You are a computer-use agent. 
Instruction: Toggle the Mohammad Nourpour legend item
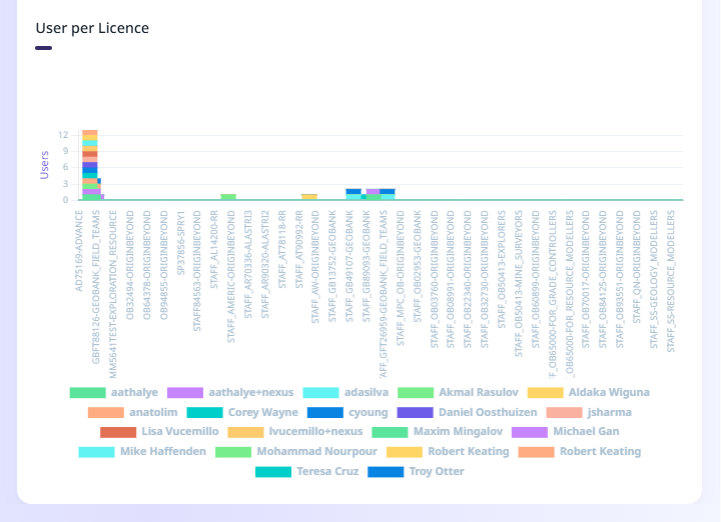coord(296,452)
